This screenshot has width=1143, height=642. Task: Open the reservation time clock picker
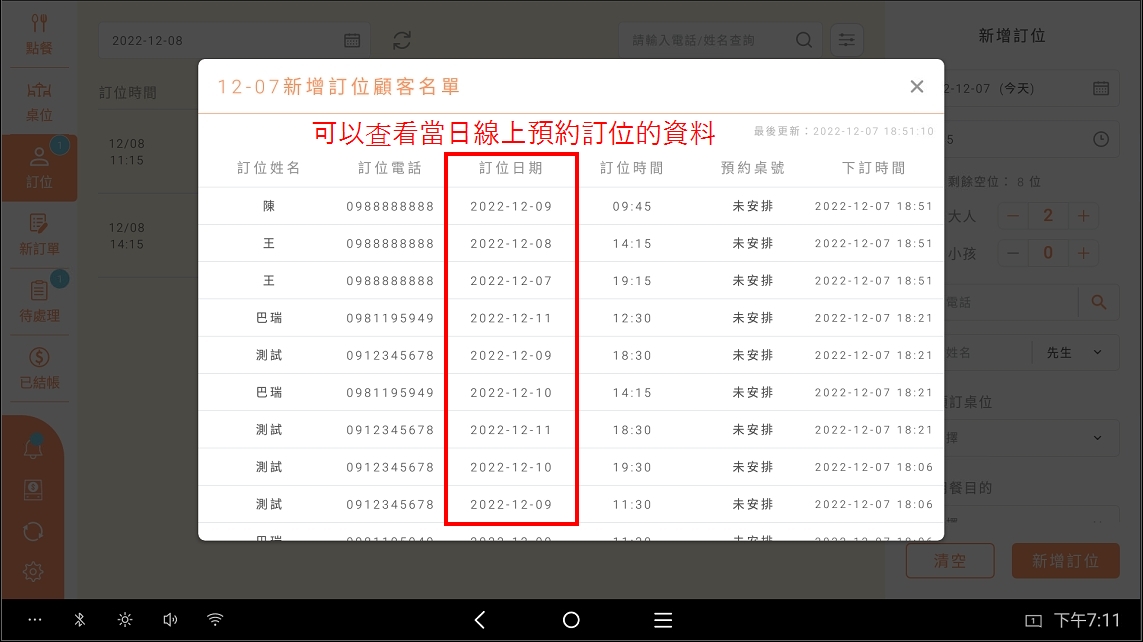coord(1100,139)
